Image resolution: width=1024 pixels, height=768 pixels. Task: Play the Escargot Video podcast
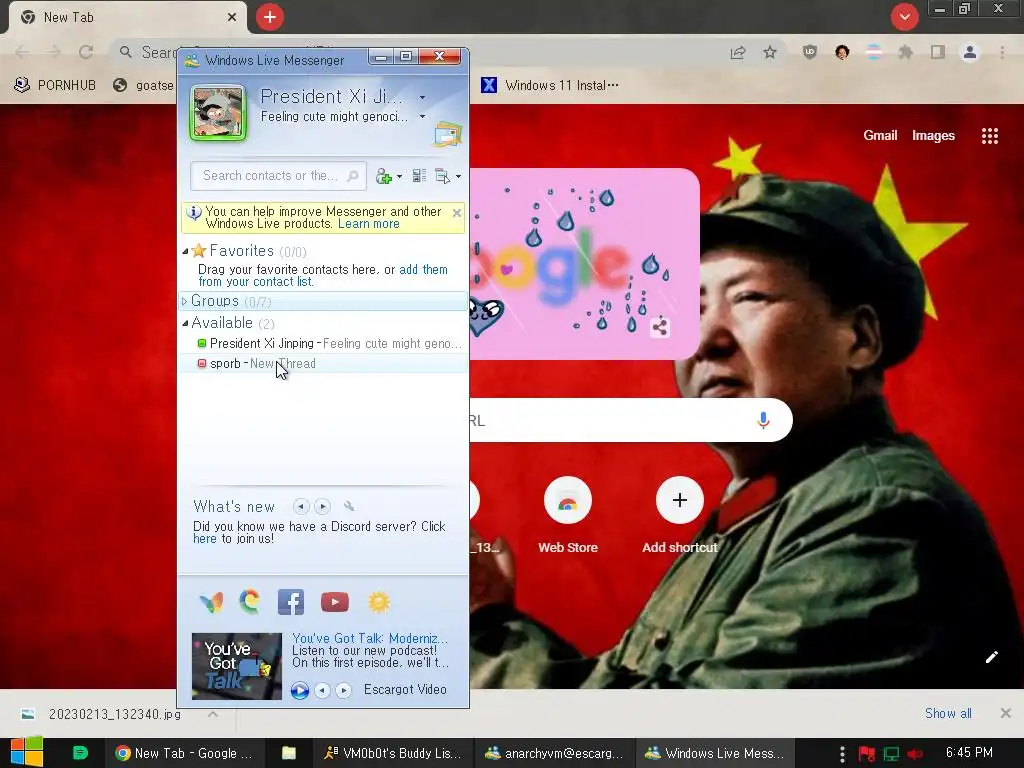pyautogui.click(x=300, y=690)
